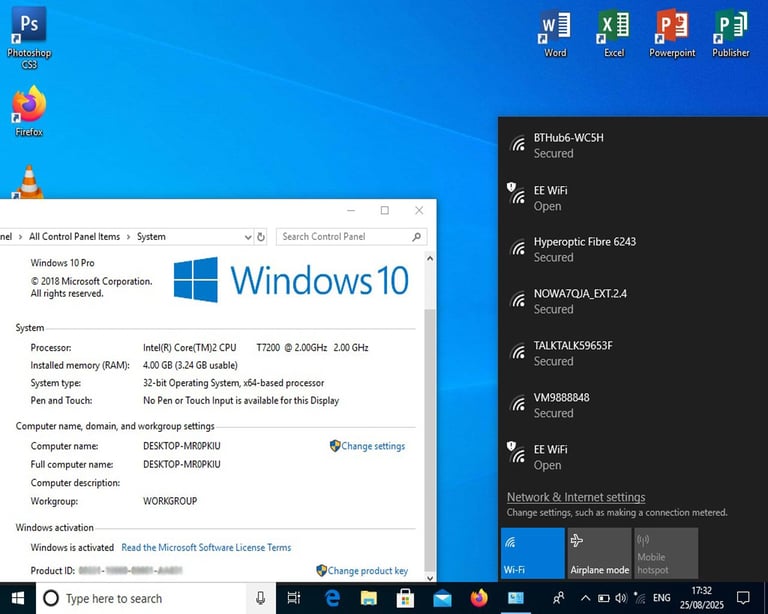Click scroll down arrow in System window
Screen dimensions: 768x614
tap(430, 577)
